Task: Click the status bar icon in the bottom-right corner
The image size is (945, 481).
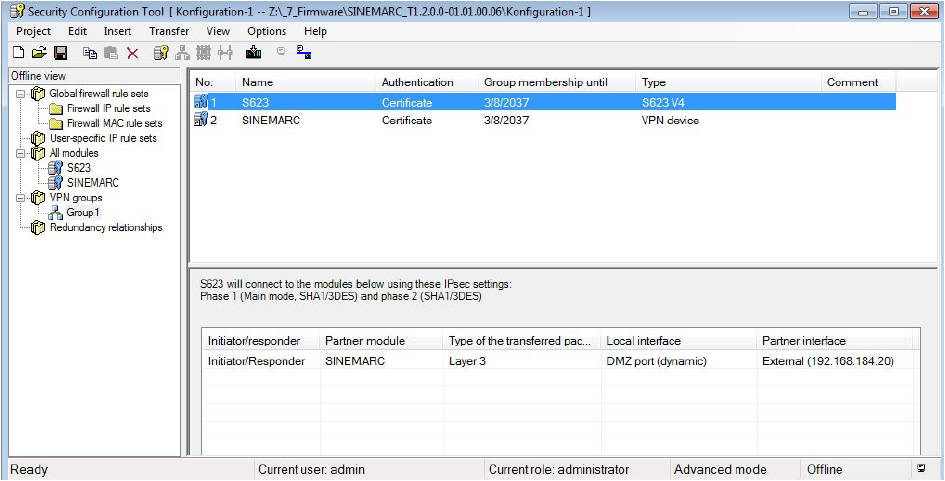Action: tap(920, 468)
